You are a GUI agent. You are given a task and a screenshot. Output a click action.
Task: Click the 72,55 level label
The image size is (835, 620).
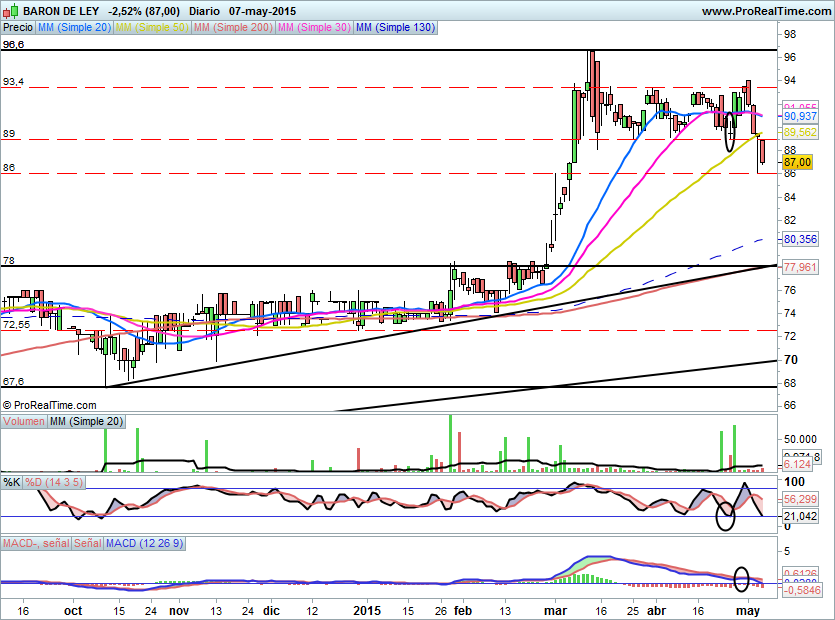(17, 324)
